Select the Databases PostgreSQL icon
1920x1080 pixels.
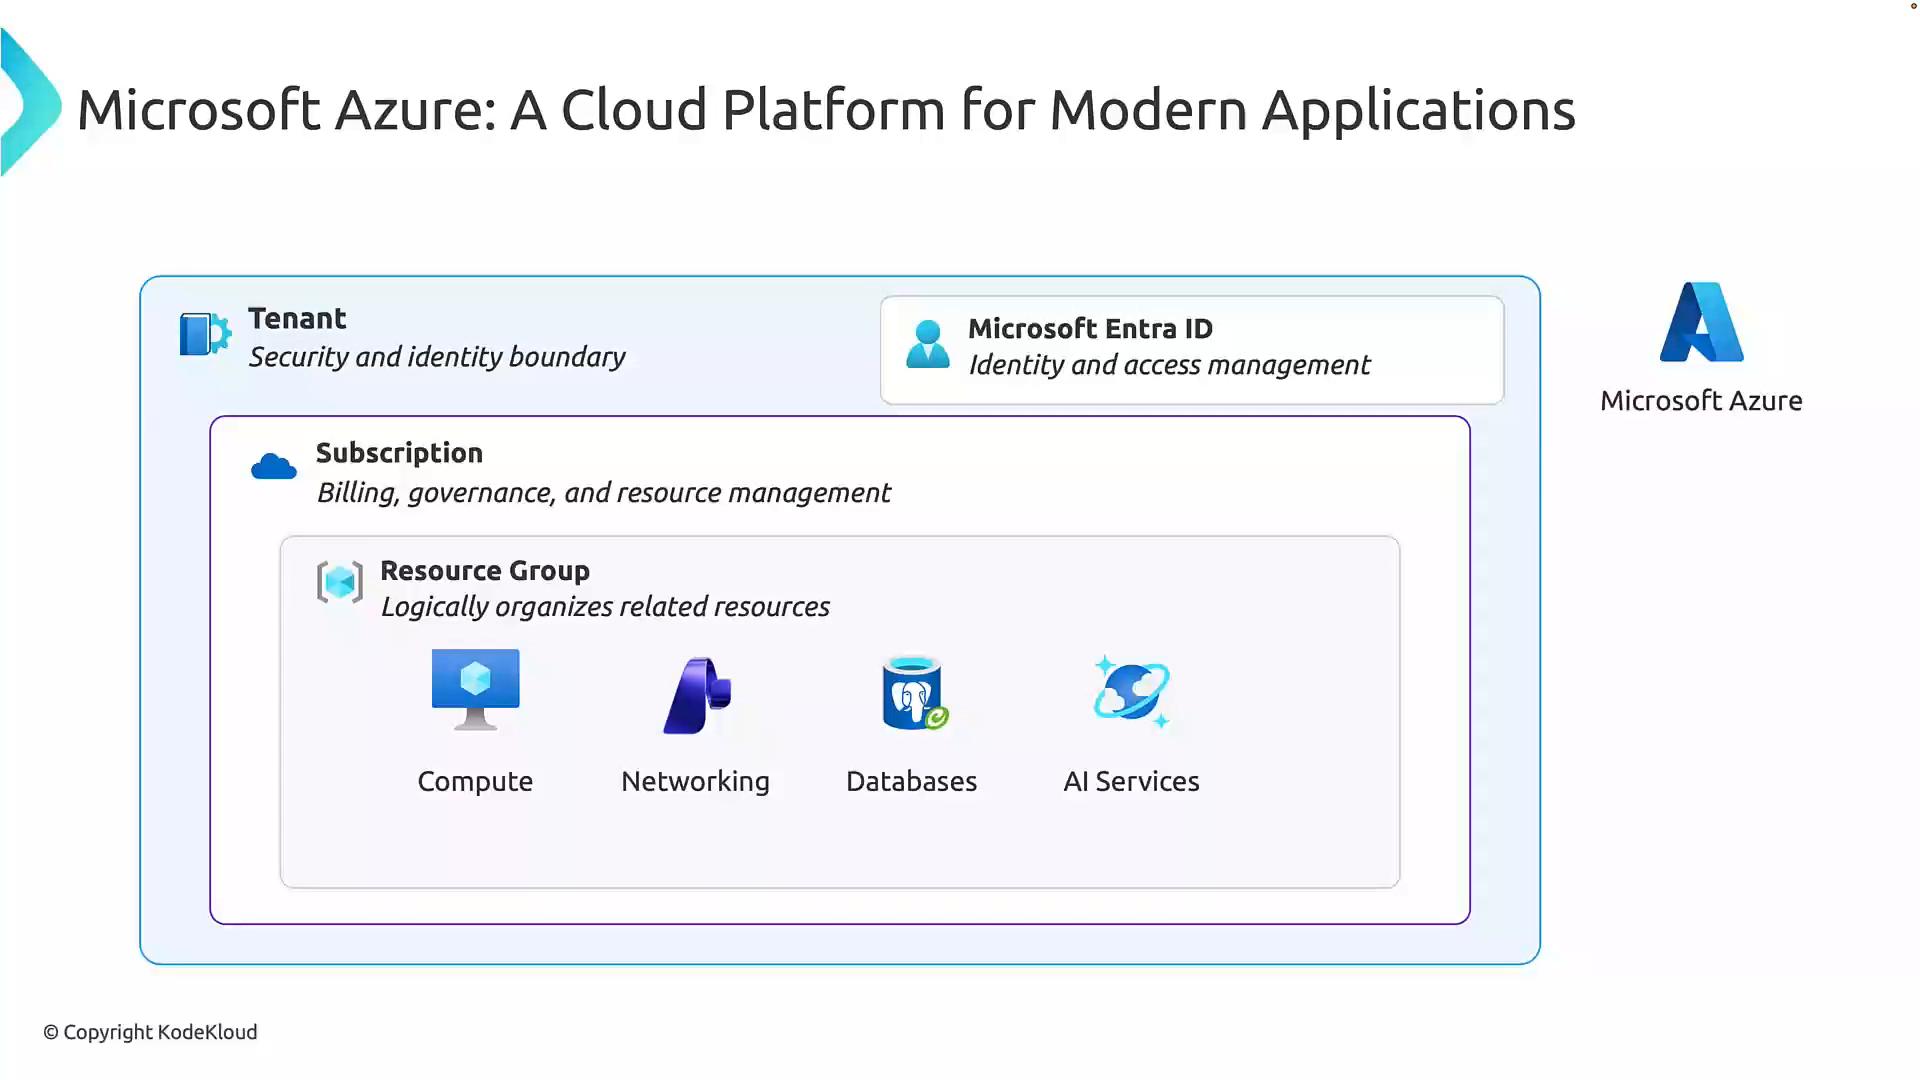[x=914, y=692]
